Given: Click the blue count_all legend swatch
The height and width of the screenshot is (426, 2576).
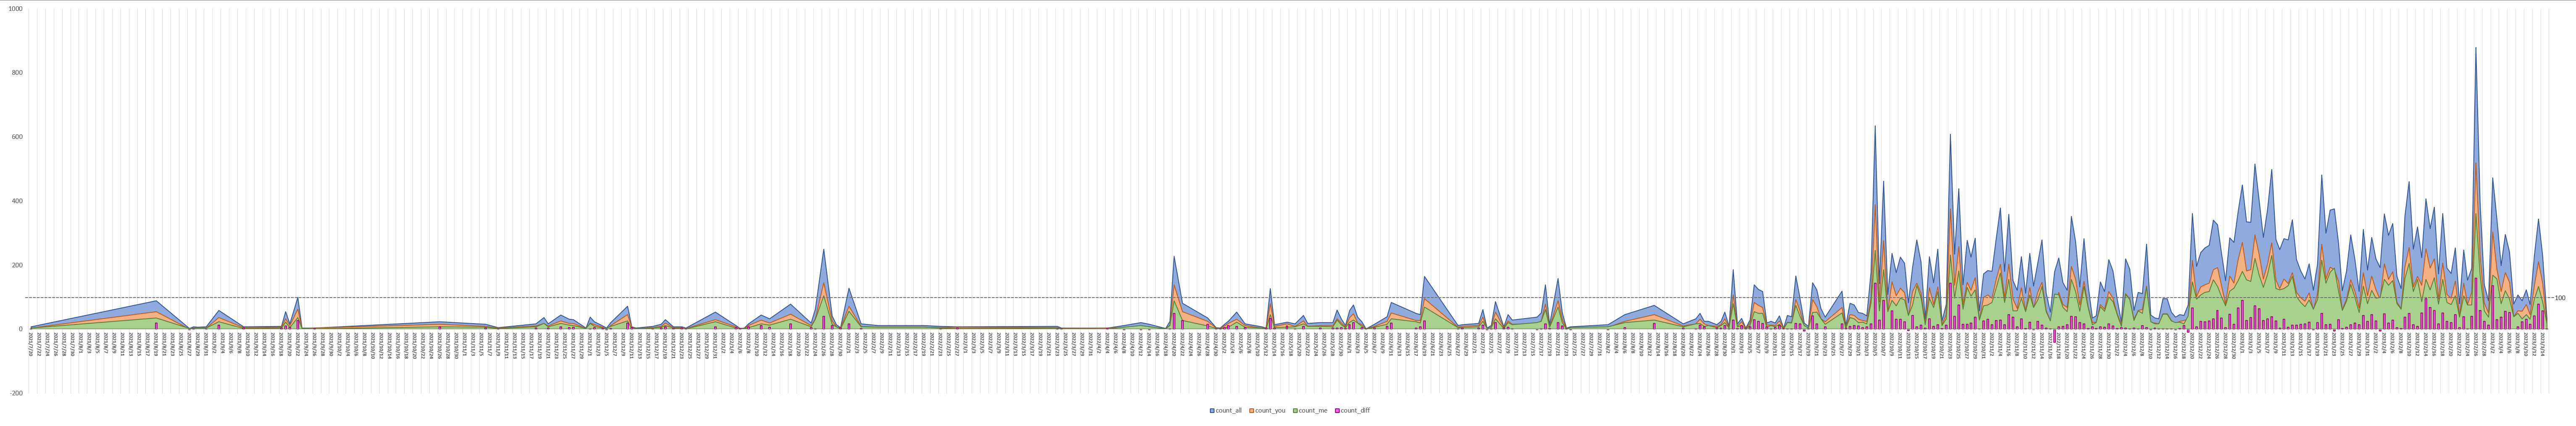Looking at the screenshot, I should click(1212, 411).
